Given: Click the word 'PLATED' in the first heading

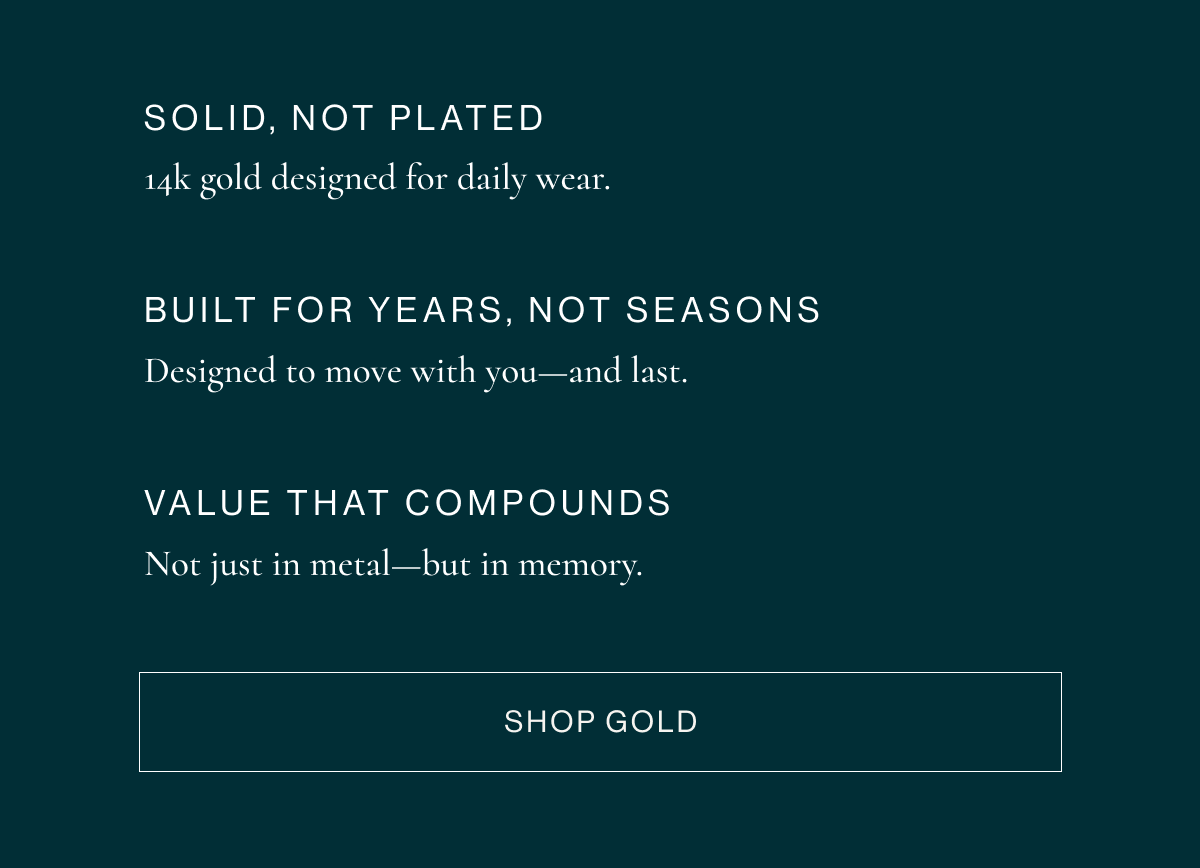Looking at the screenshot, I should tap(466, 117).
